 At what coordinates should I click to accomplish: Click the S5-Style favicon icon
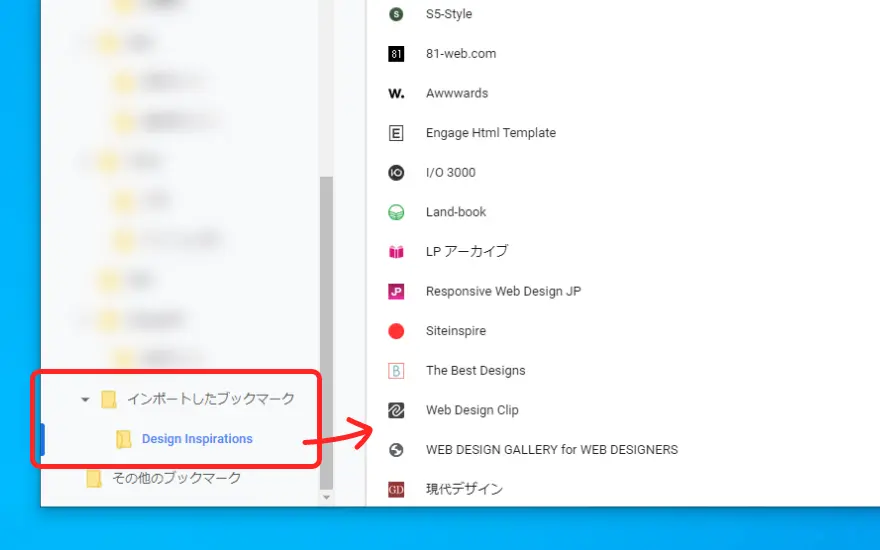click(x=396, y=14)
